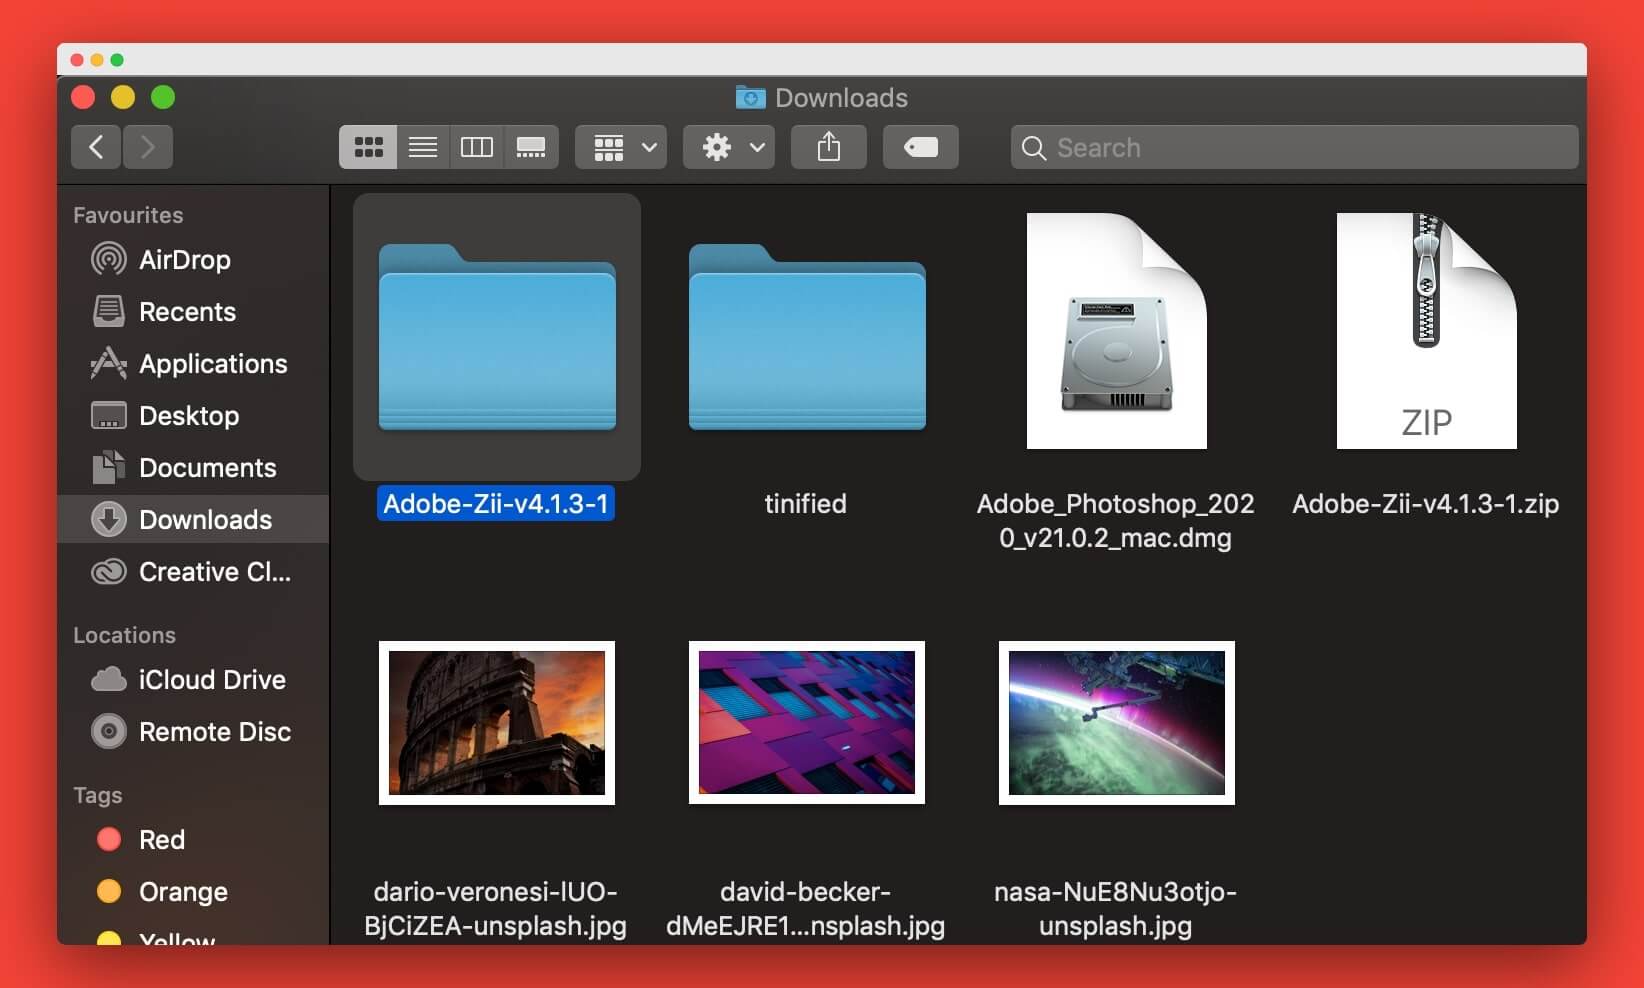Click the AirDrop radar icon
Viewport: 1644px width, 988px height.
[109, 259]
